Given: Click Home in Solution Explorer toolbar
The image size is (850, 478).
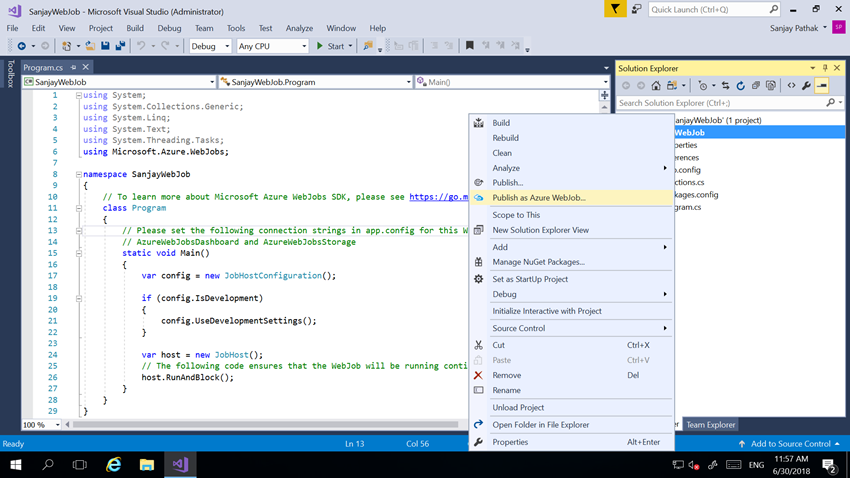Looking at the screenshot, I should point(656,86).
